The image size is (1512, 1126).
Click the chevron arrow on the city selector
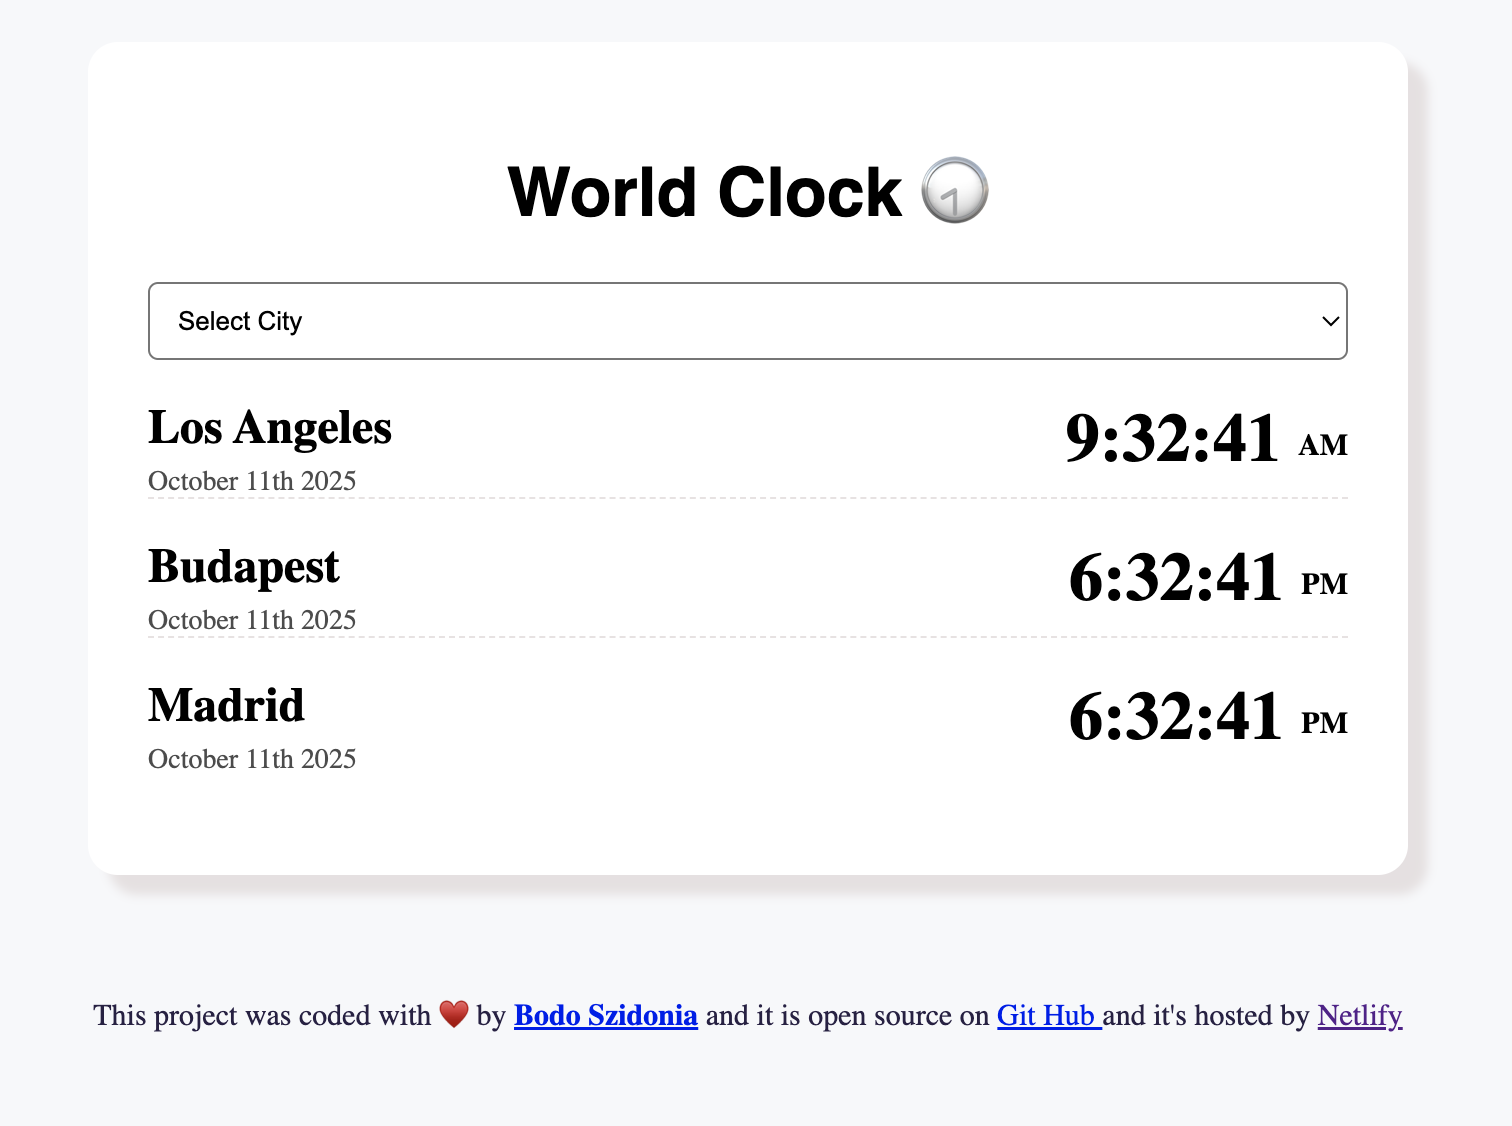pos(1330,321)
